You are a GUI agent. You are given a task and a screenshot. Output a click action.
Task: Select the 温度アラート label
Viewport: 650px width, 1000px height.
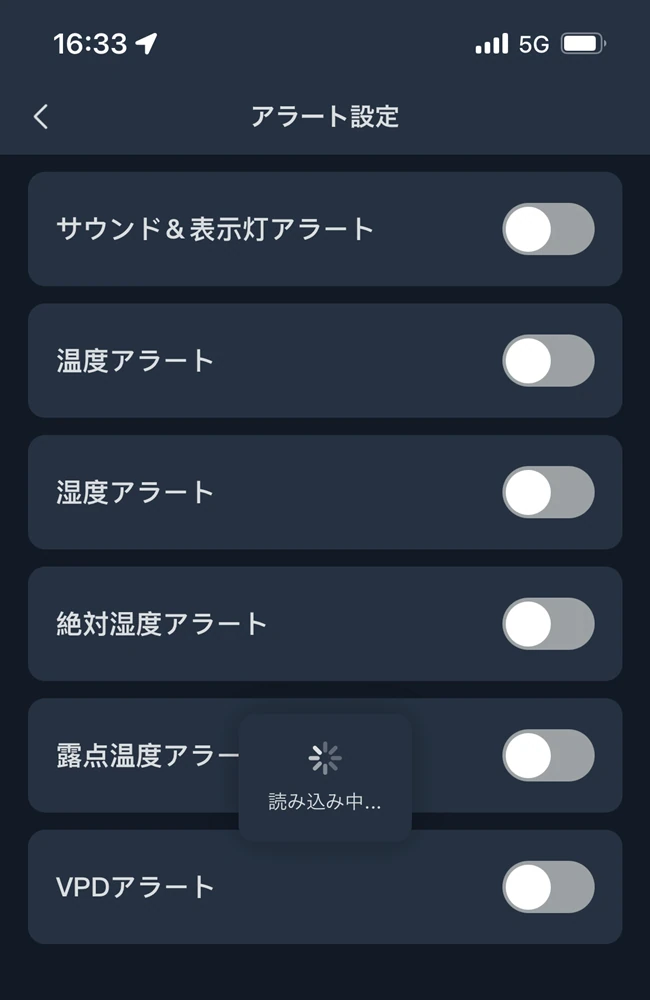pyautogui.click(x=136, y=361)
